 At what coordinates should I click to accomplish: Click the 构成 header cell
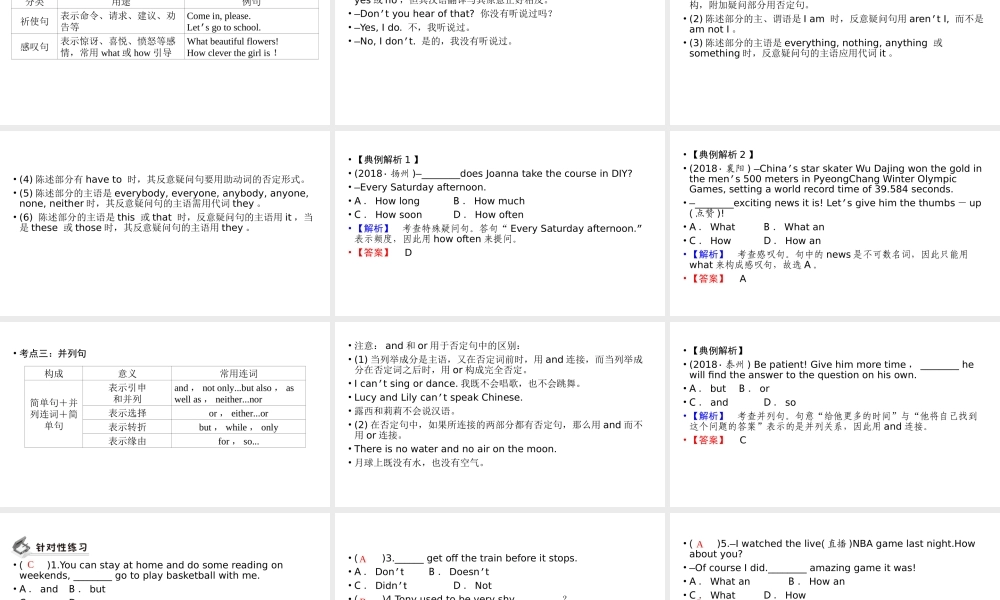tap(54, 374)
